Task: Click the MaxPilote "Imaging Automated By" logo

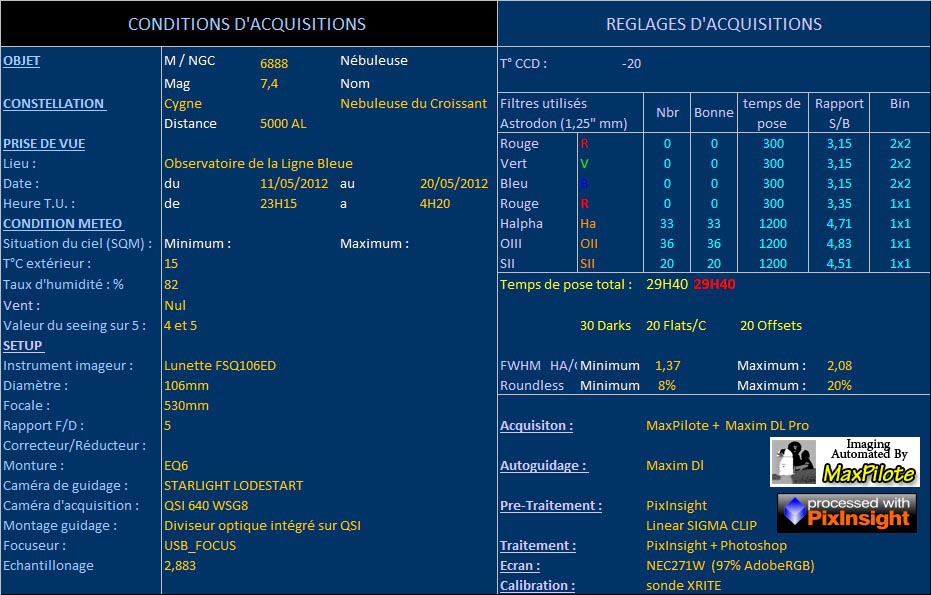Action: (844, 462)
